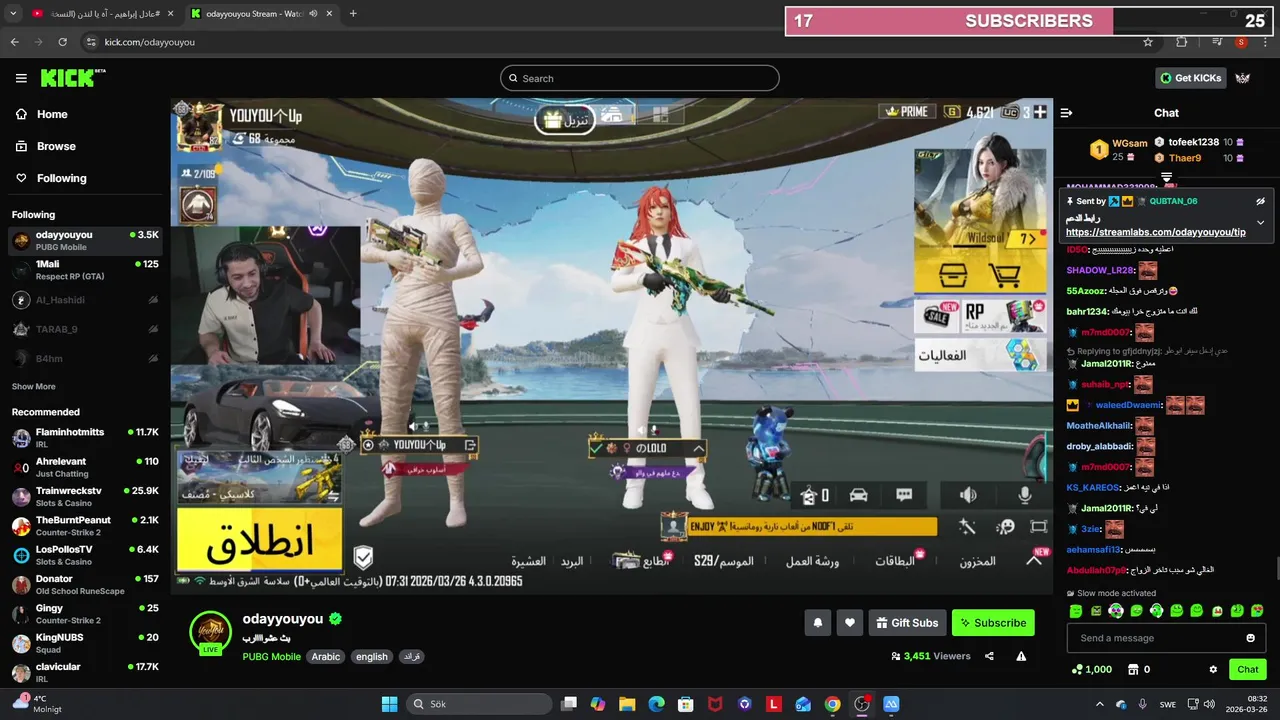
Task: Mute the odayyouyou Stream tab audio
Action: 314,13
